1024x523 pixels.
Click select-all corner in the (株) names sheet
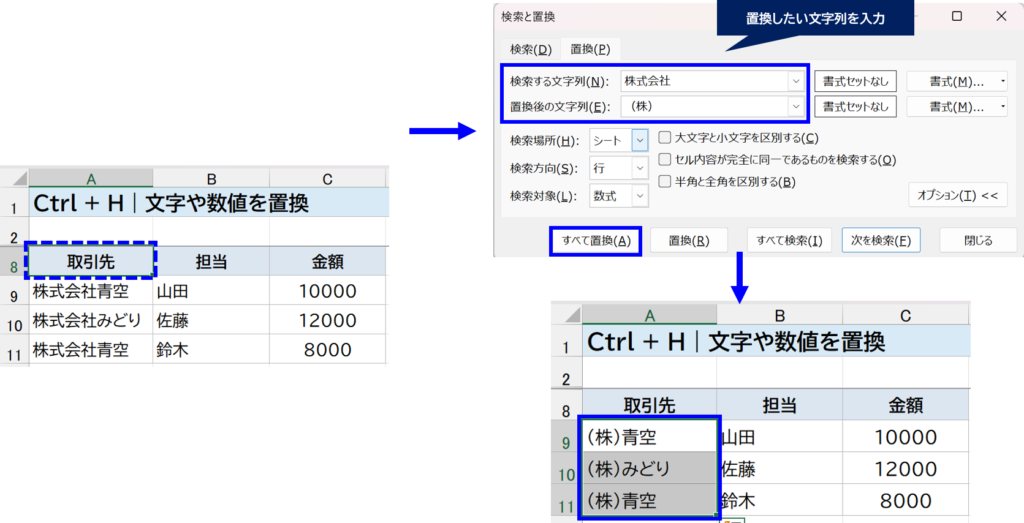click(x=567, y=315)
